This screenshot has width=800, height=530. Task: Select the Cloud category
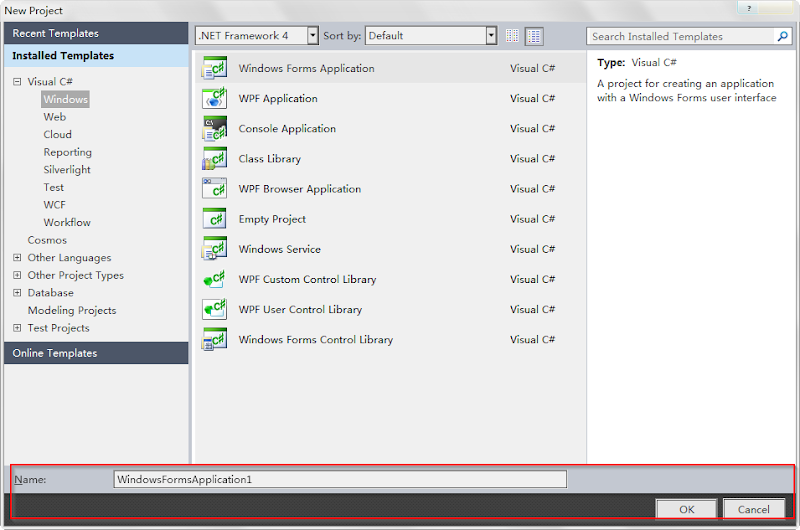click(57, 134)
